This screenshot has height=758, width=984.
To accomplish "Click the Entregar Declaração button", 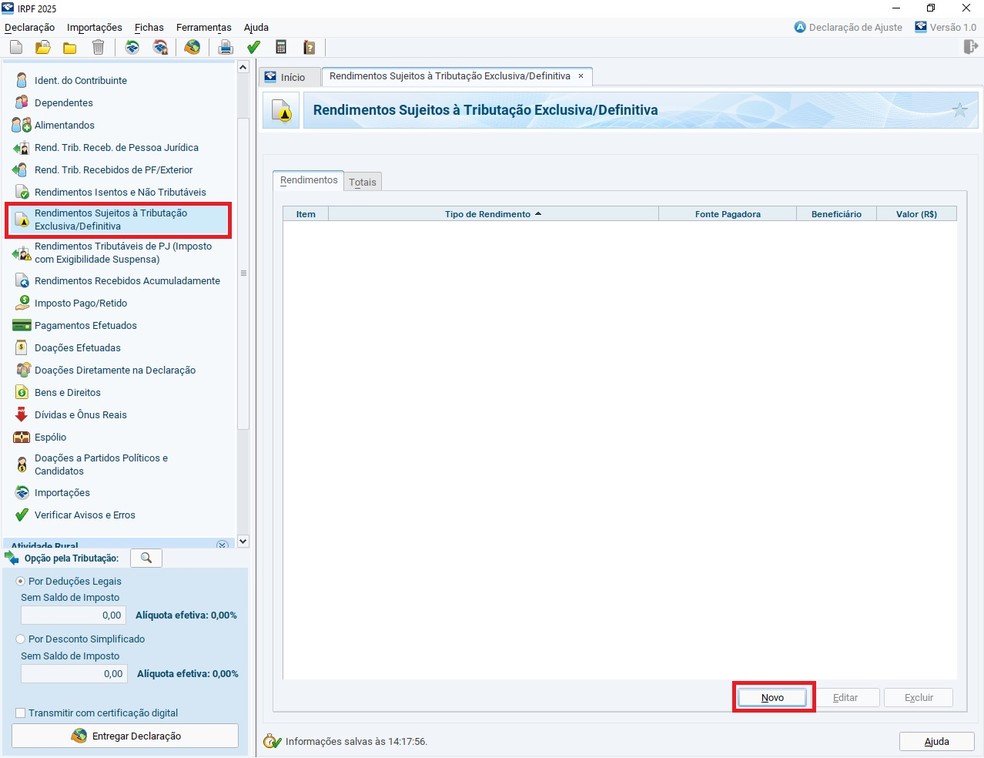I will pyautogui.click(x=125, y=736).
